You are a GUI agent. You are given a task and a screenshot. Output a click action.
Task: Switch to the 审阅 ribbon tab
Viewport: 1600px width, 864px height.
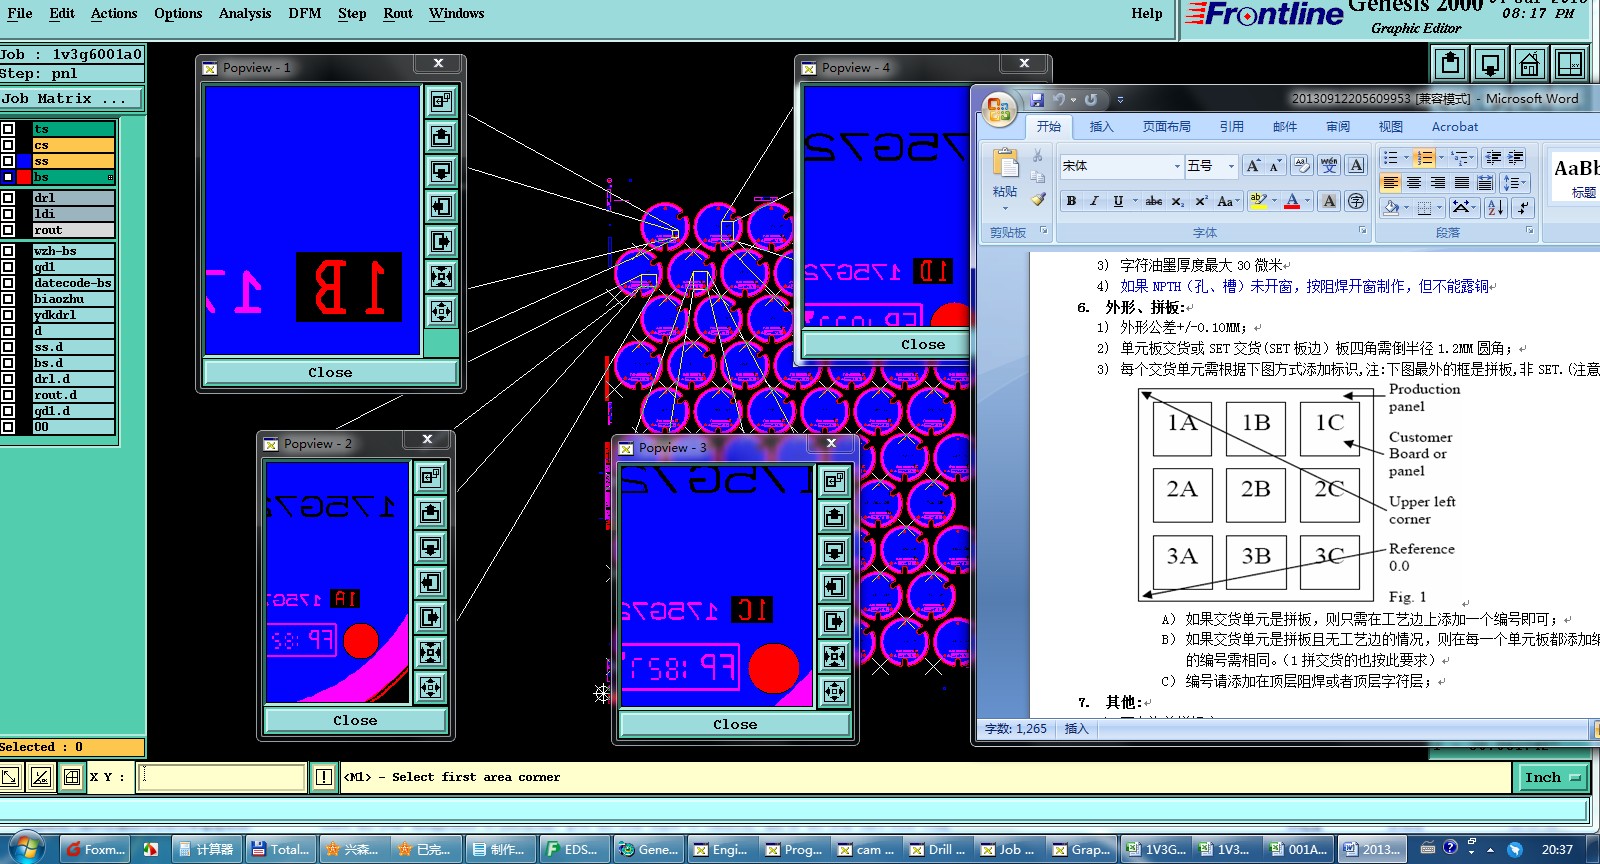click(x=1338, y=127)
